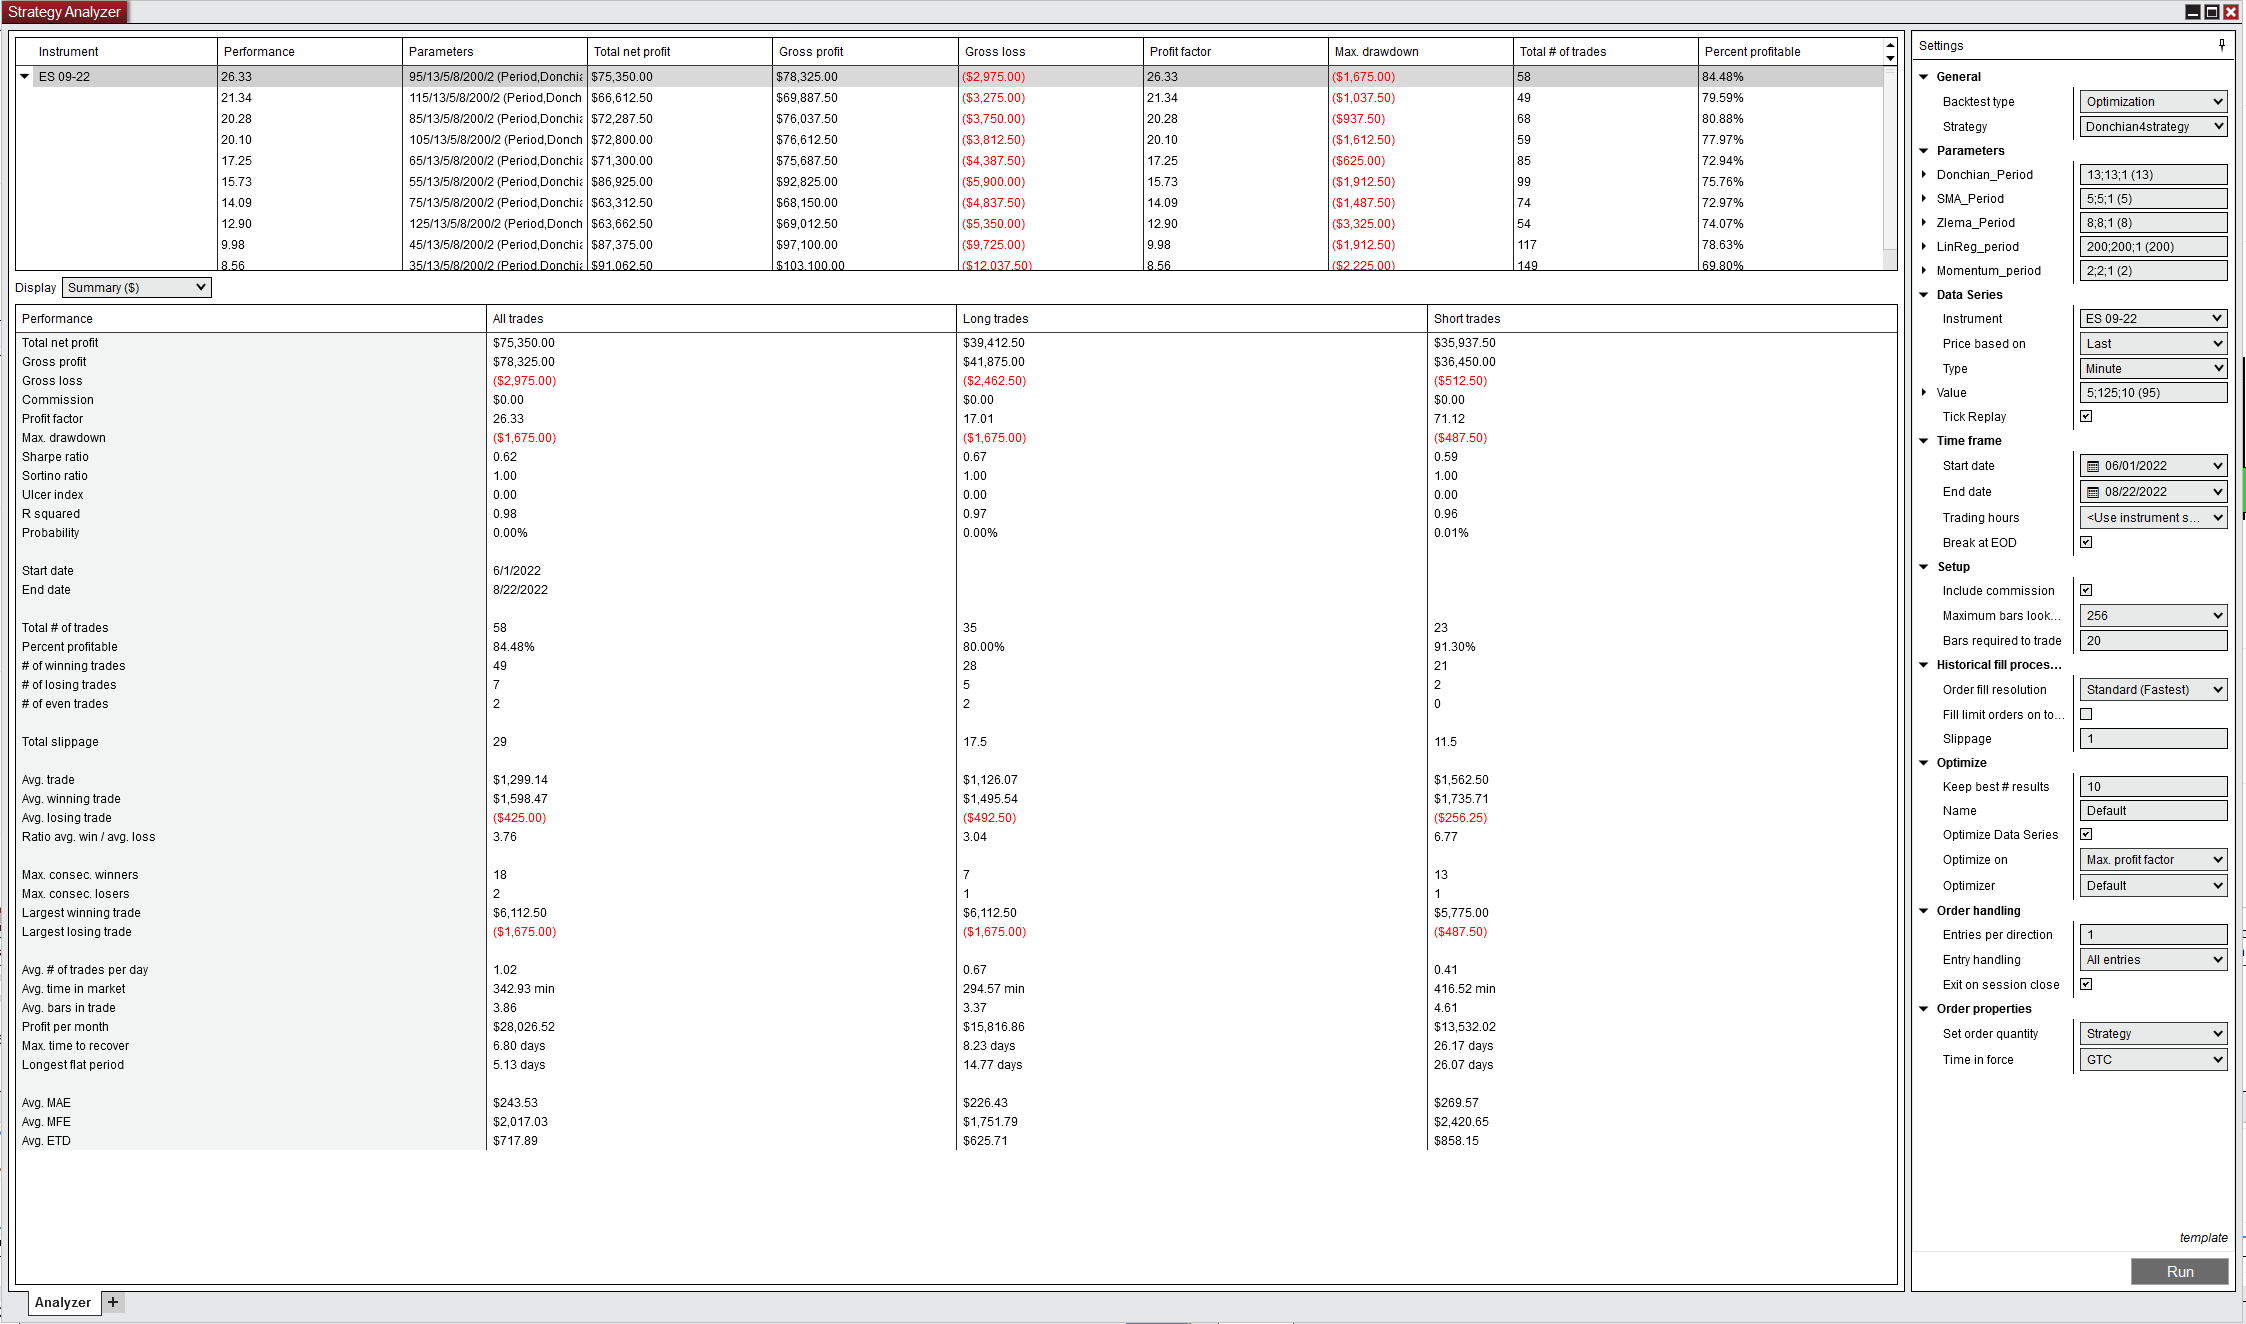Select result row with $72,287.50 net profit
The height and width of the screenshot is (1324, 2246).
click(950, 118)
